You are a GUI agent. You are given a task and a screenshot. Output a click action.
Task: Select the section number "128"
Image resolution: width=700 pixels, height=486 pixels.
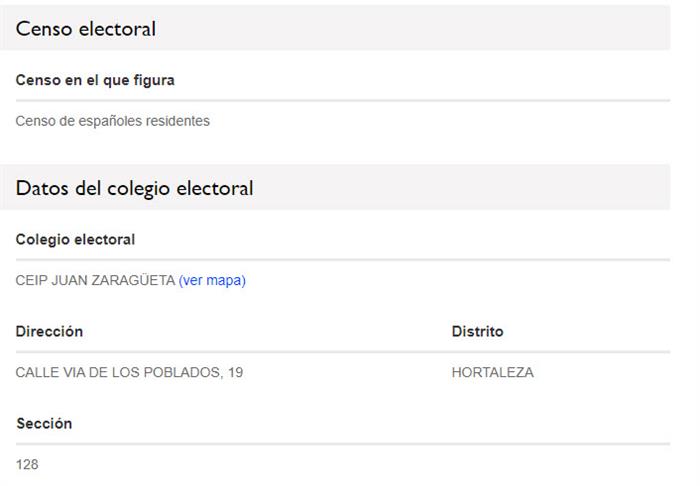click(x=27, y=465)
